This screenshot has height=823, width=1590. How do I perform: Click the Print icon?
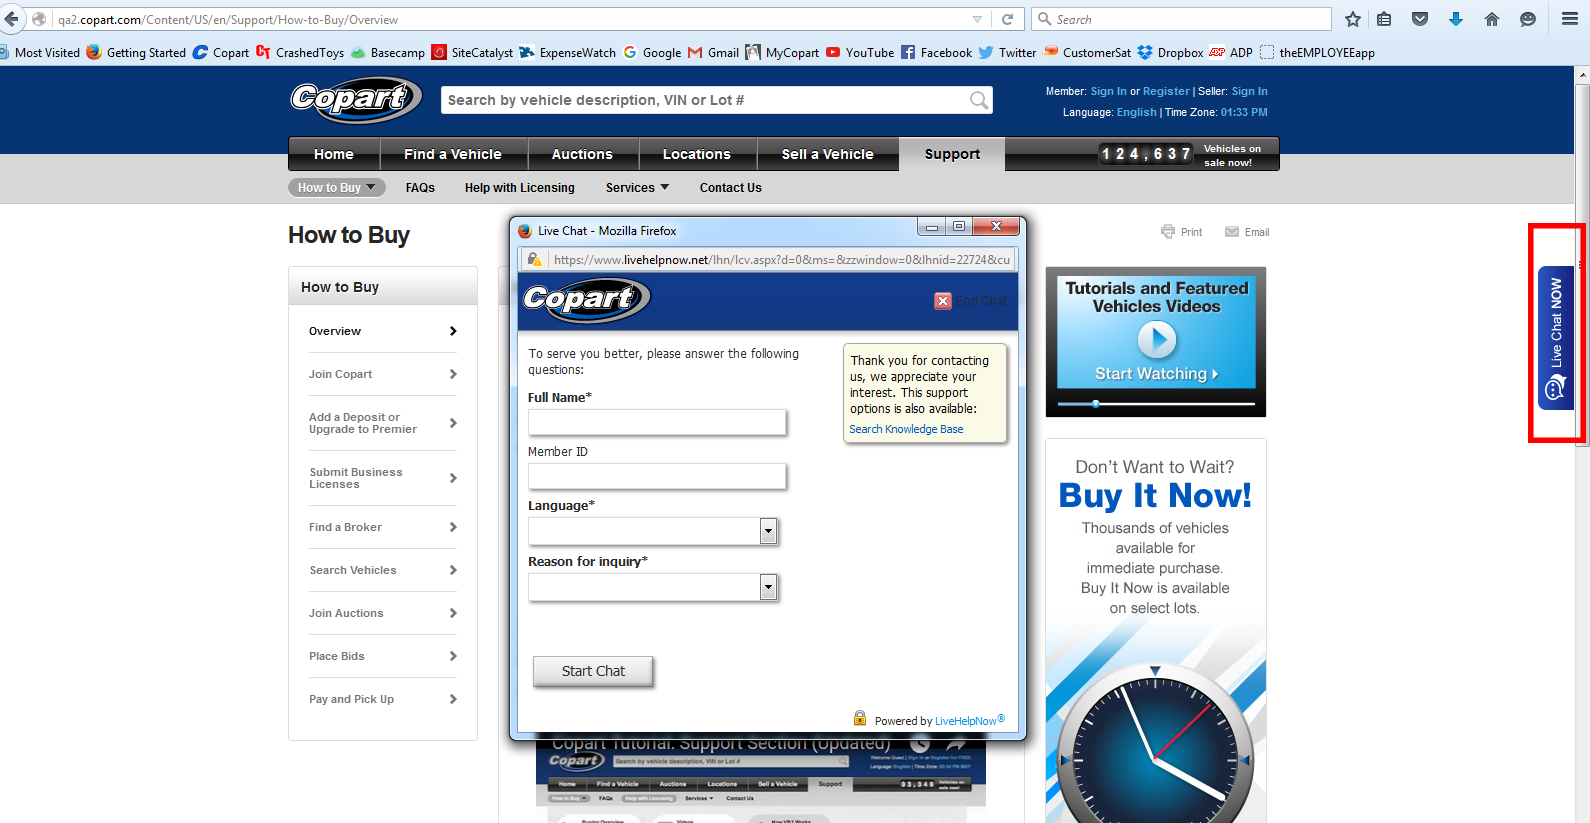(1168, 232)
